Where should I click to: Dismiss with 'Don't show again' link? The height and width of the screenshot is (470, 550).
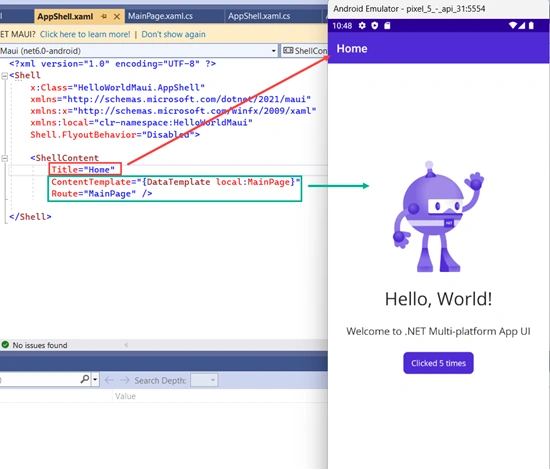click(x=174, y=34)
